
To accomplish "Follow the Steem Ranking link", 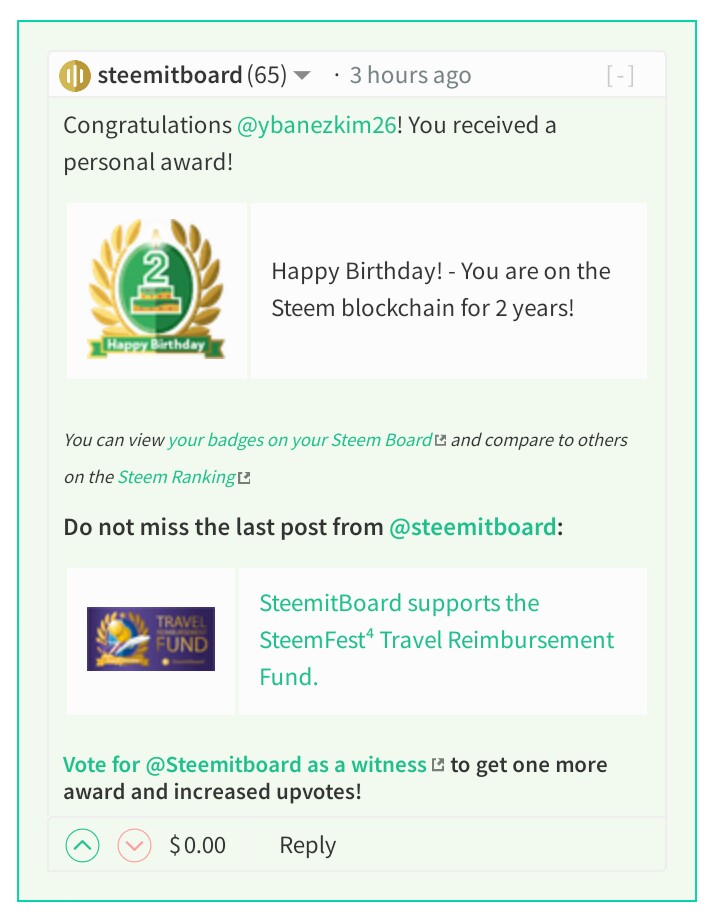I will [x=177, y=477].
